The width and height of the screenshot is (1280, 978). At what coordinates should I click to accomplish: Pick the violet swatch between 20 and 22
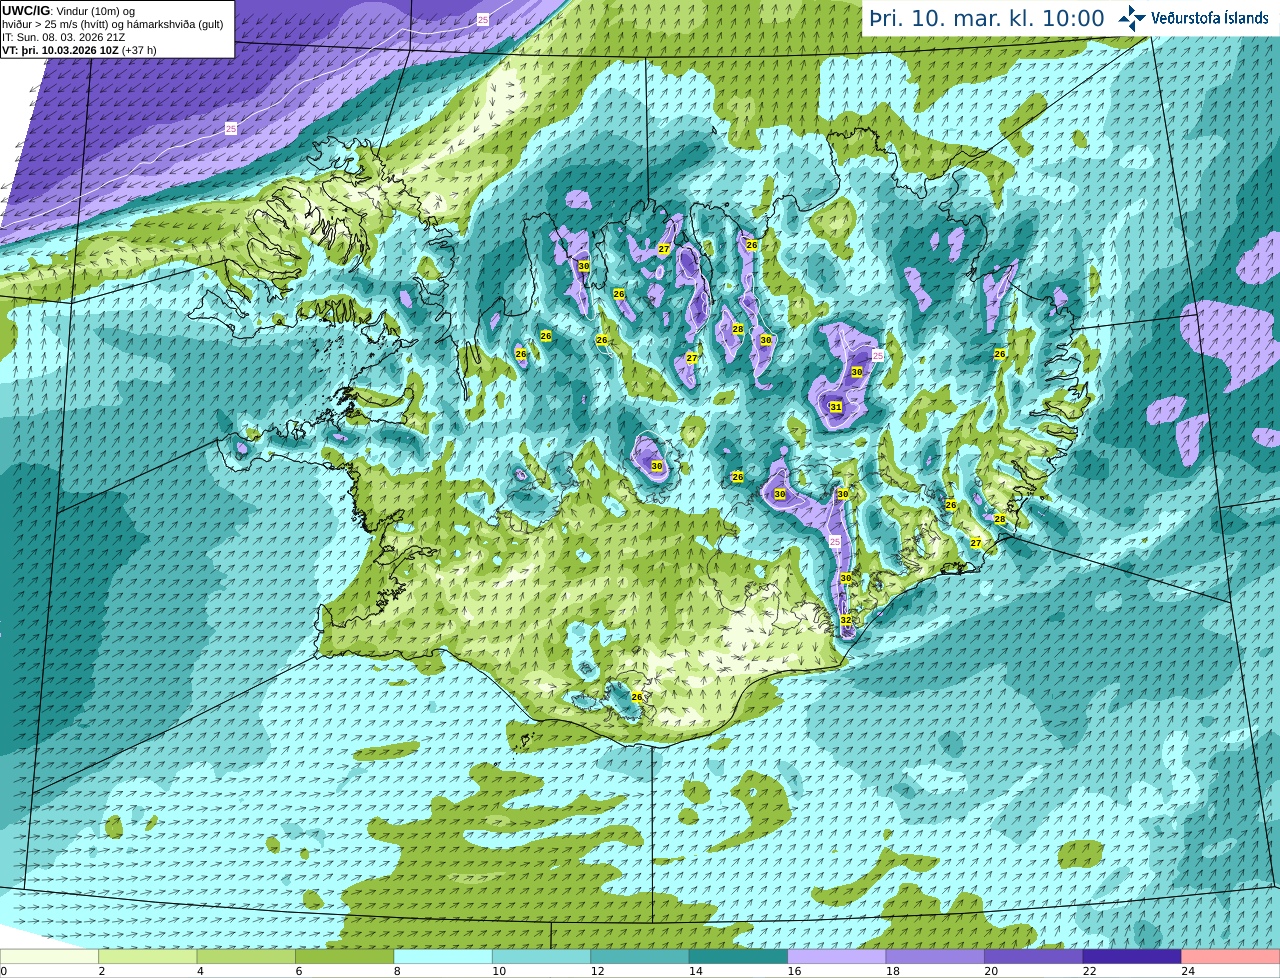[x=1034, y=956]
